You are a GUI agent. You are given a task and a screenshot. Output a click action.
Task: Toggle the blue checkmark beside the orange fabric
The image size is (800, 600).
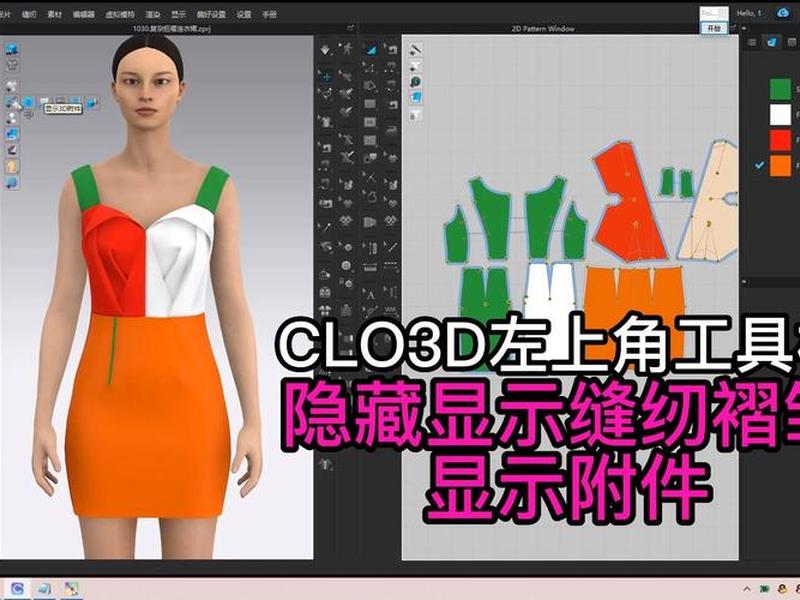(760, 165)
